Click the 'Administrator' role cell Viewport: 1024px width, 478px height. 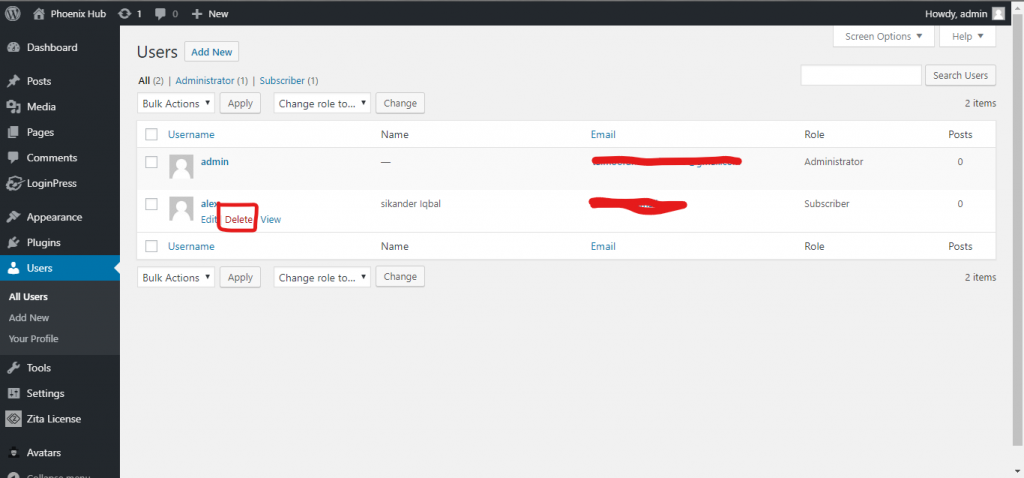[833, 161]
